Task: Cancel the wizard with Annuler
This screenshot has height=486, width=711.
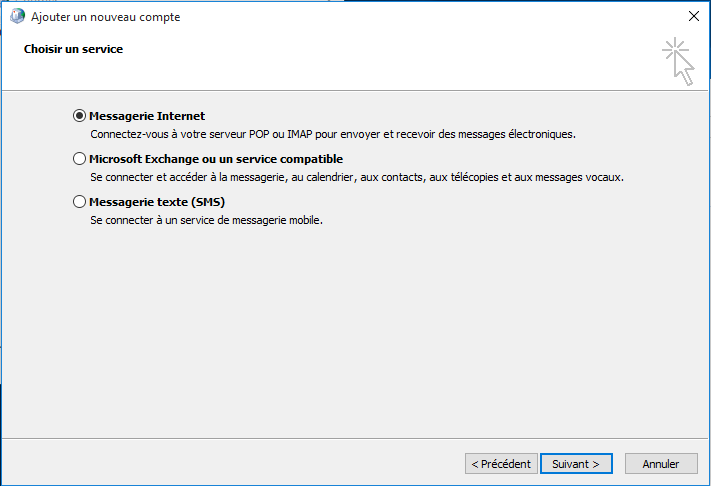Action: coord(660,464)
